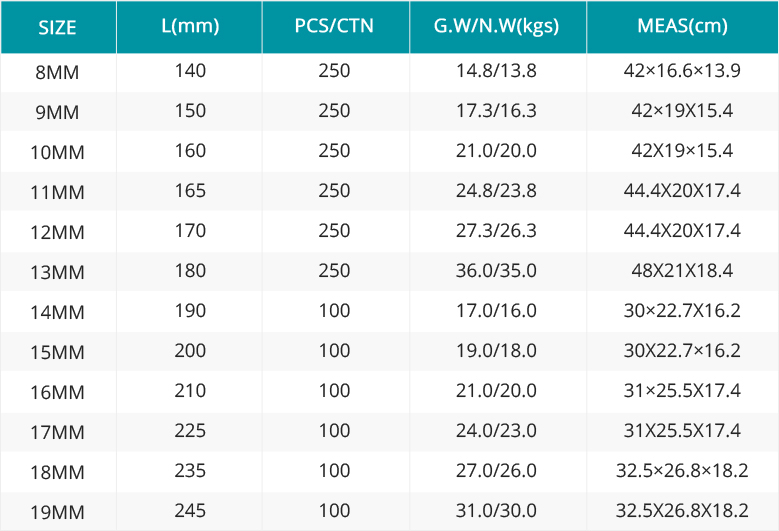Select the 48X21X18.4 measurement cell
This screenshot has width=779, height=531.
682,271
